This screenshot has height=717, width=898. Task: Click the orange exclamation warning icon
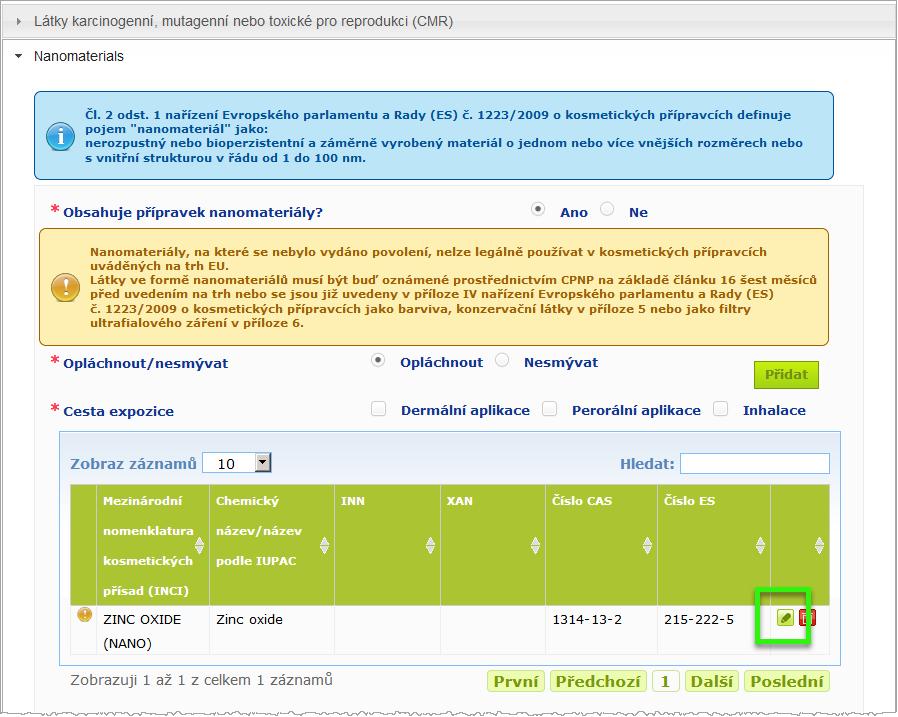pos(65,287)
